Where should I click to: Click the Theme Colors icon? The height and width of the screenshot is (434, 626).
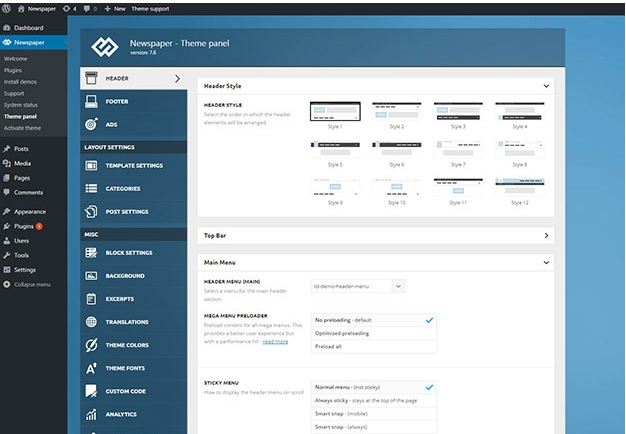(x=91, y=345)
